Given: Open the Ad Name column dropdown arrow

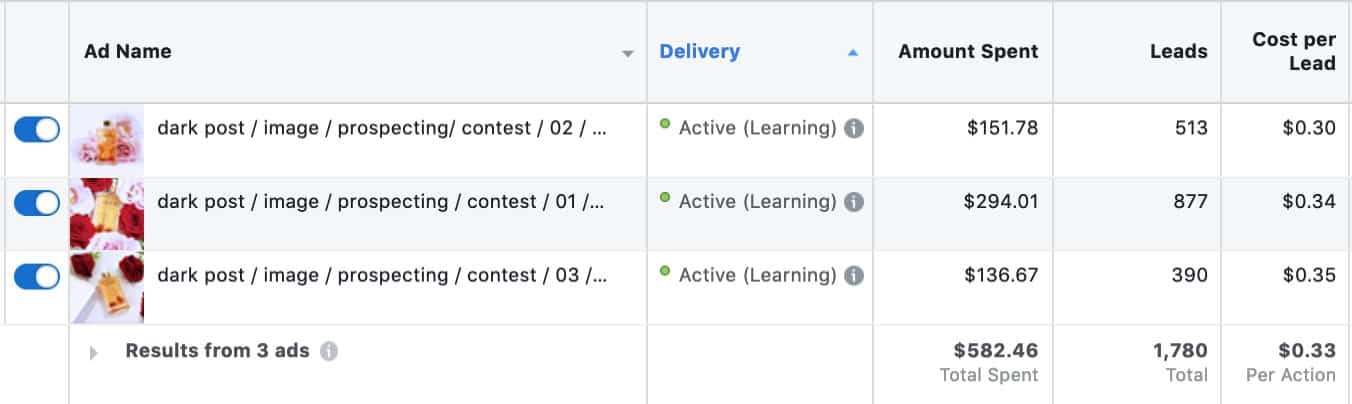Looking at the screenshot, I should [x=628, y=54].
